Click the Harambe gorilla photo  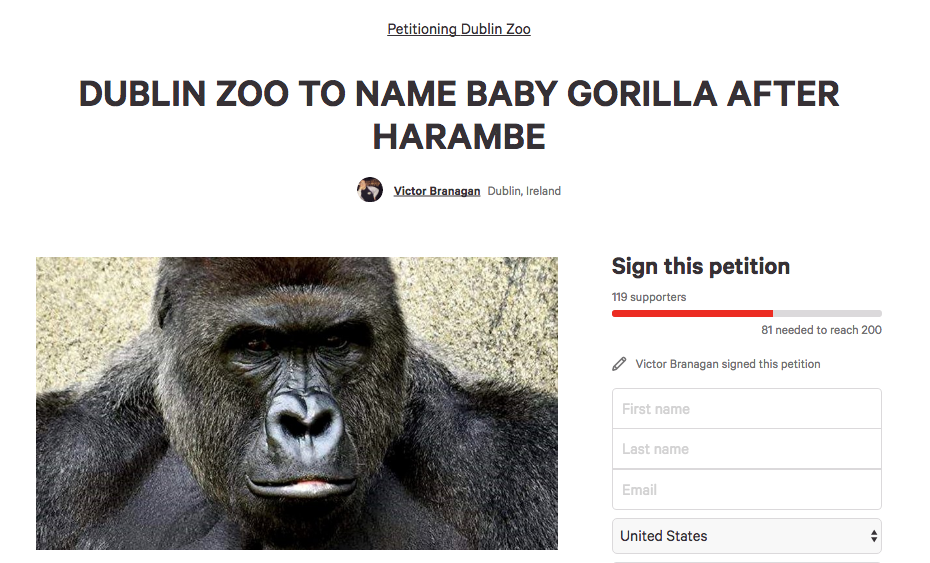click(x=297, y=403)
